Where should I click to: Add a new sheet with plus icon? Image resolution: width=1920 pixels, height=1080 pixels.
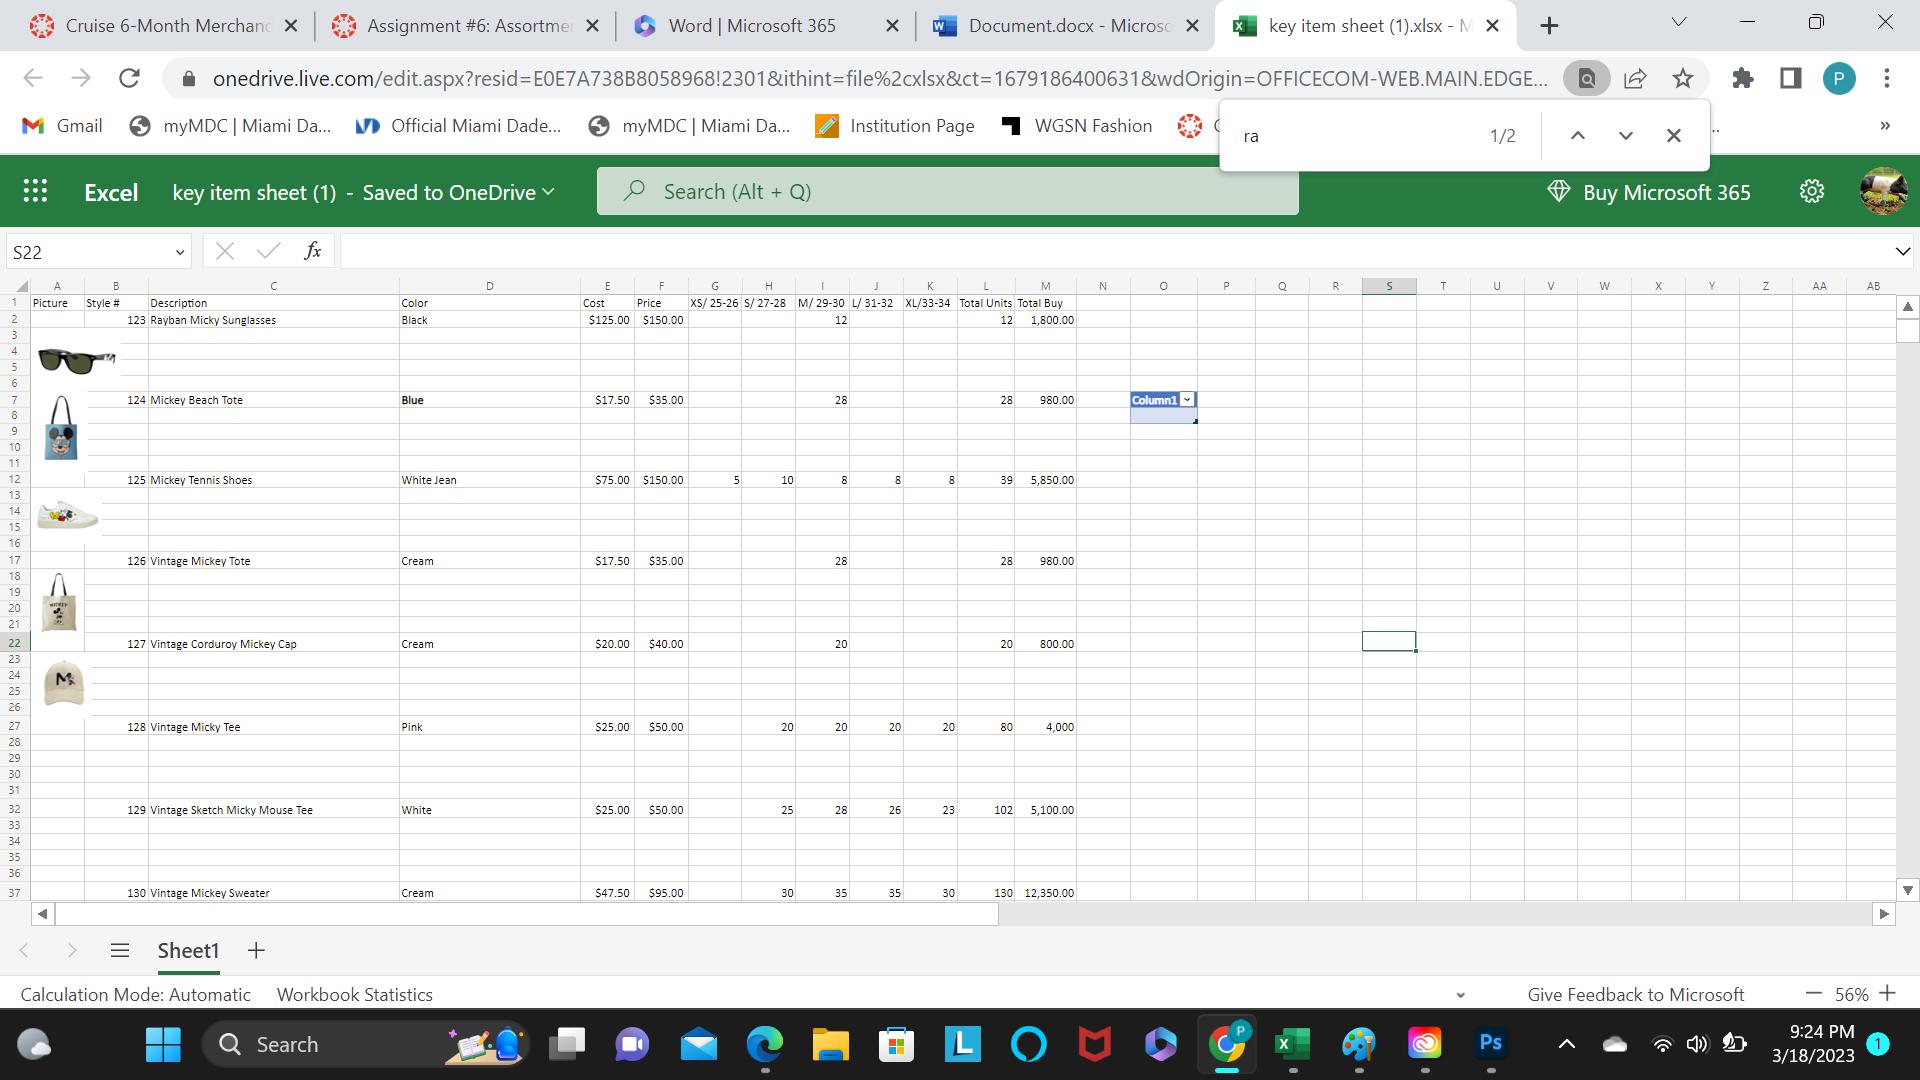click(x=256, y=950)
